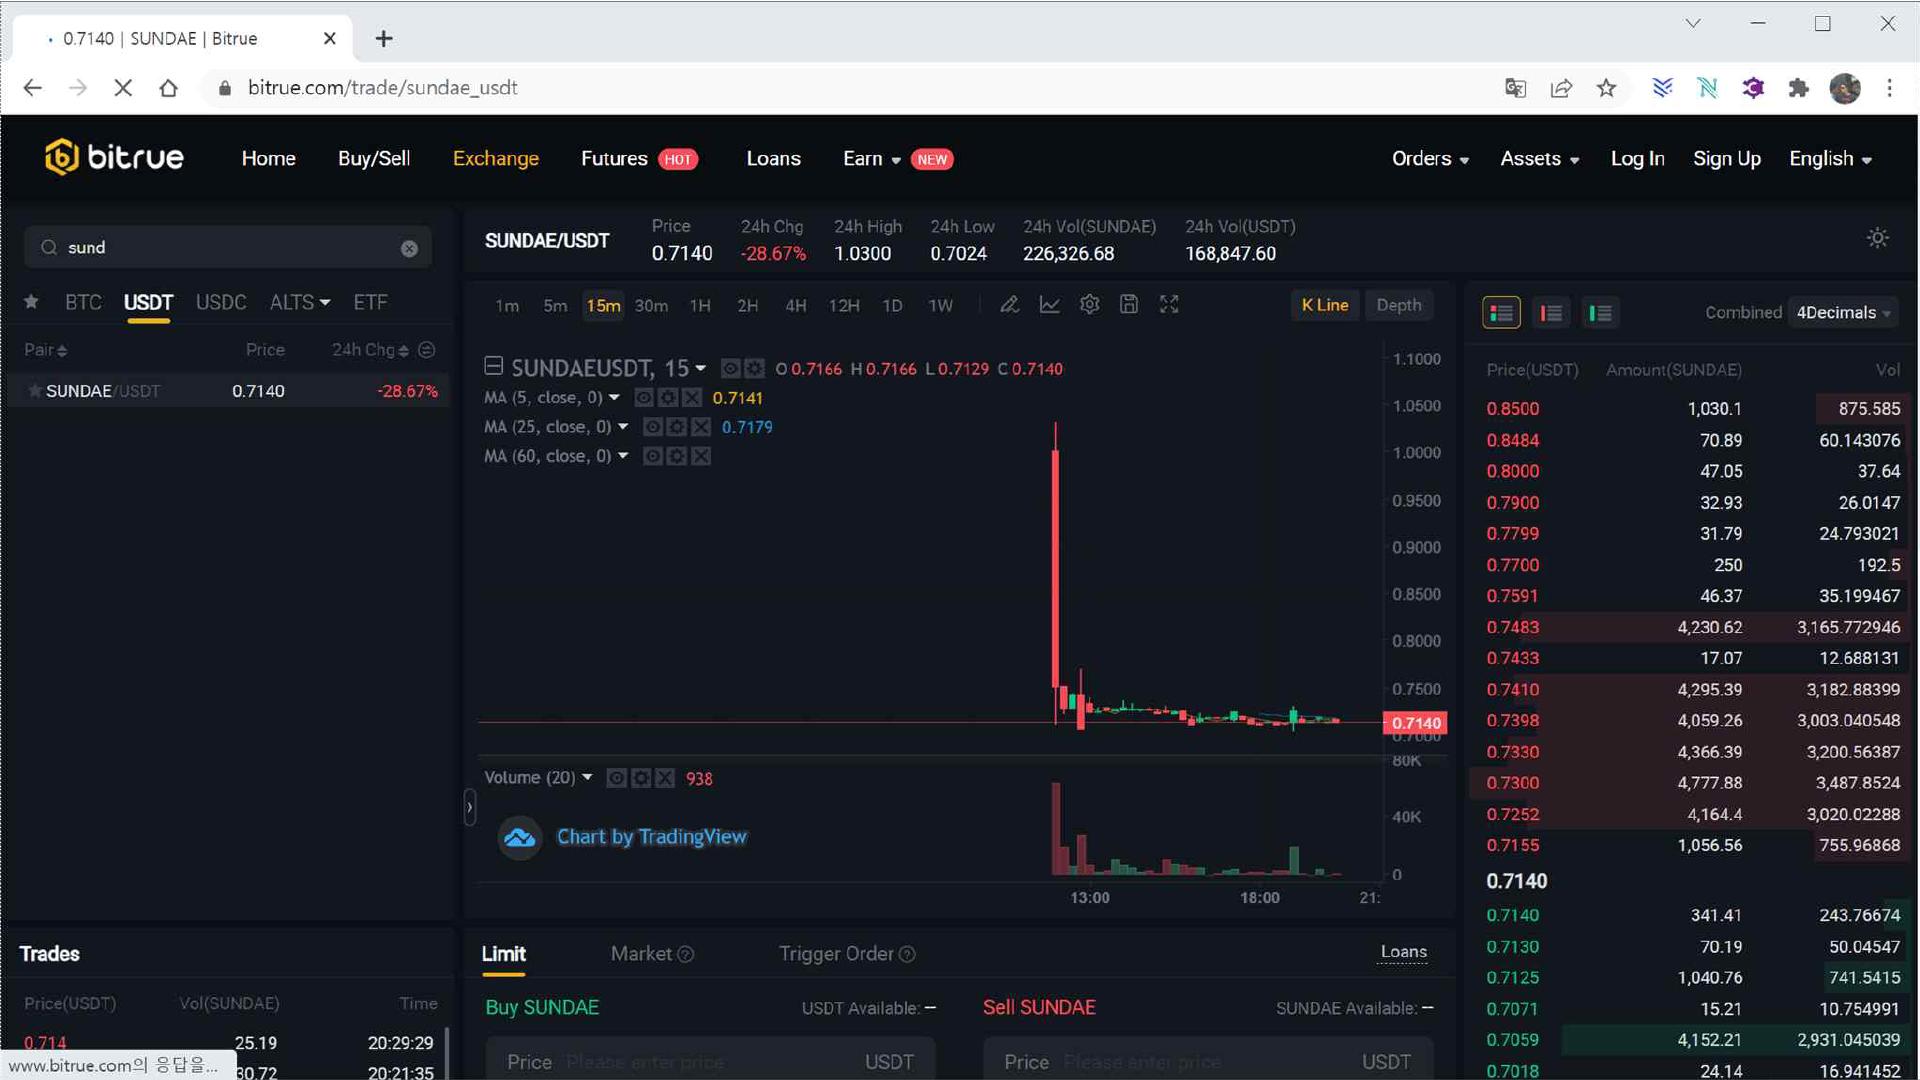
Task: Open the 4Decimals precision dropdown
Action: point(1843,312)
